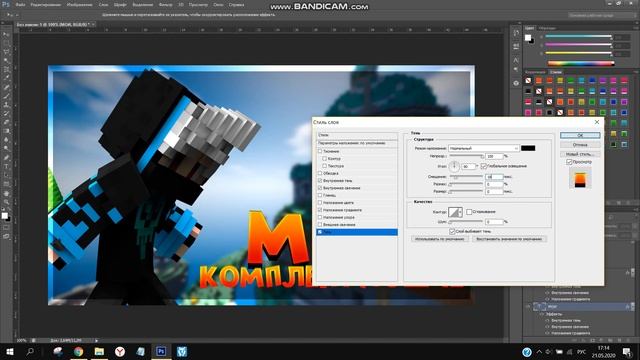Select Параметры наложения in styles list
Viewport: 640px width, 360px height.
pos(357,143)
